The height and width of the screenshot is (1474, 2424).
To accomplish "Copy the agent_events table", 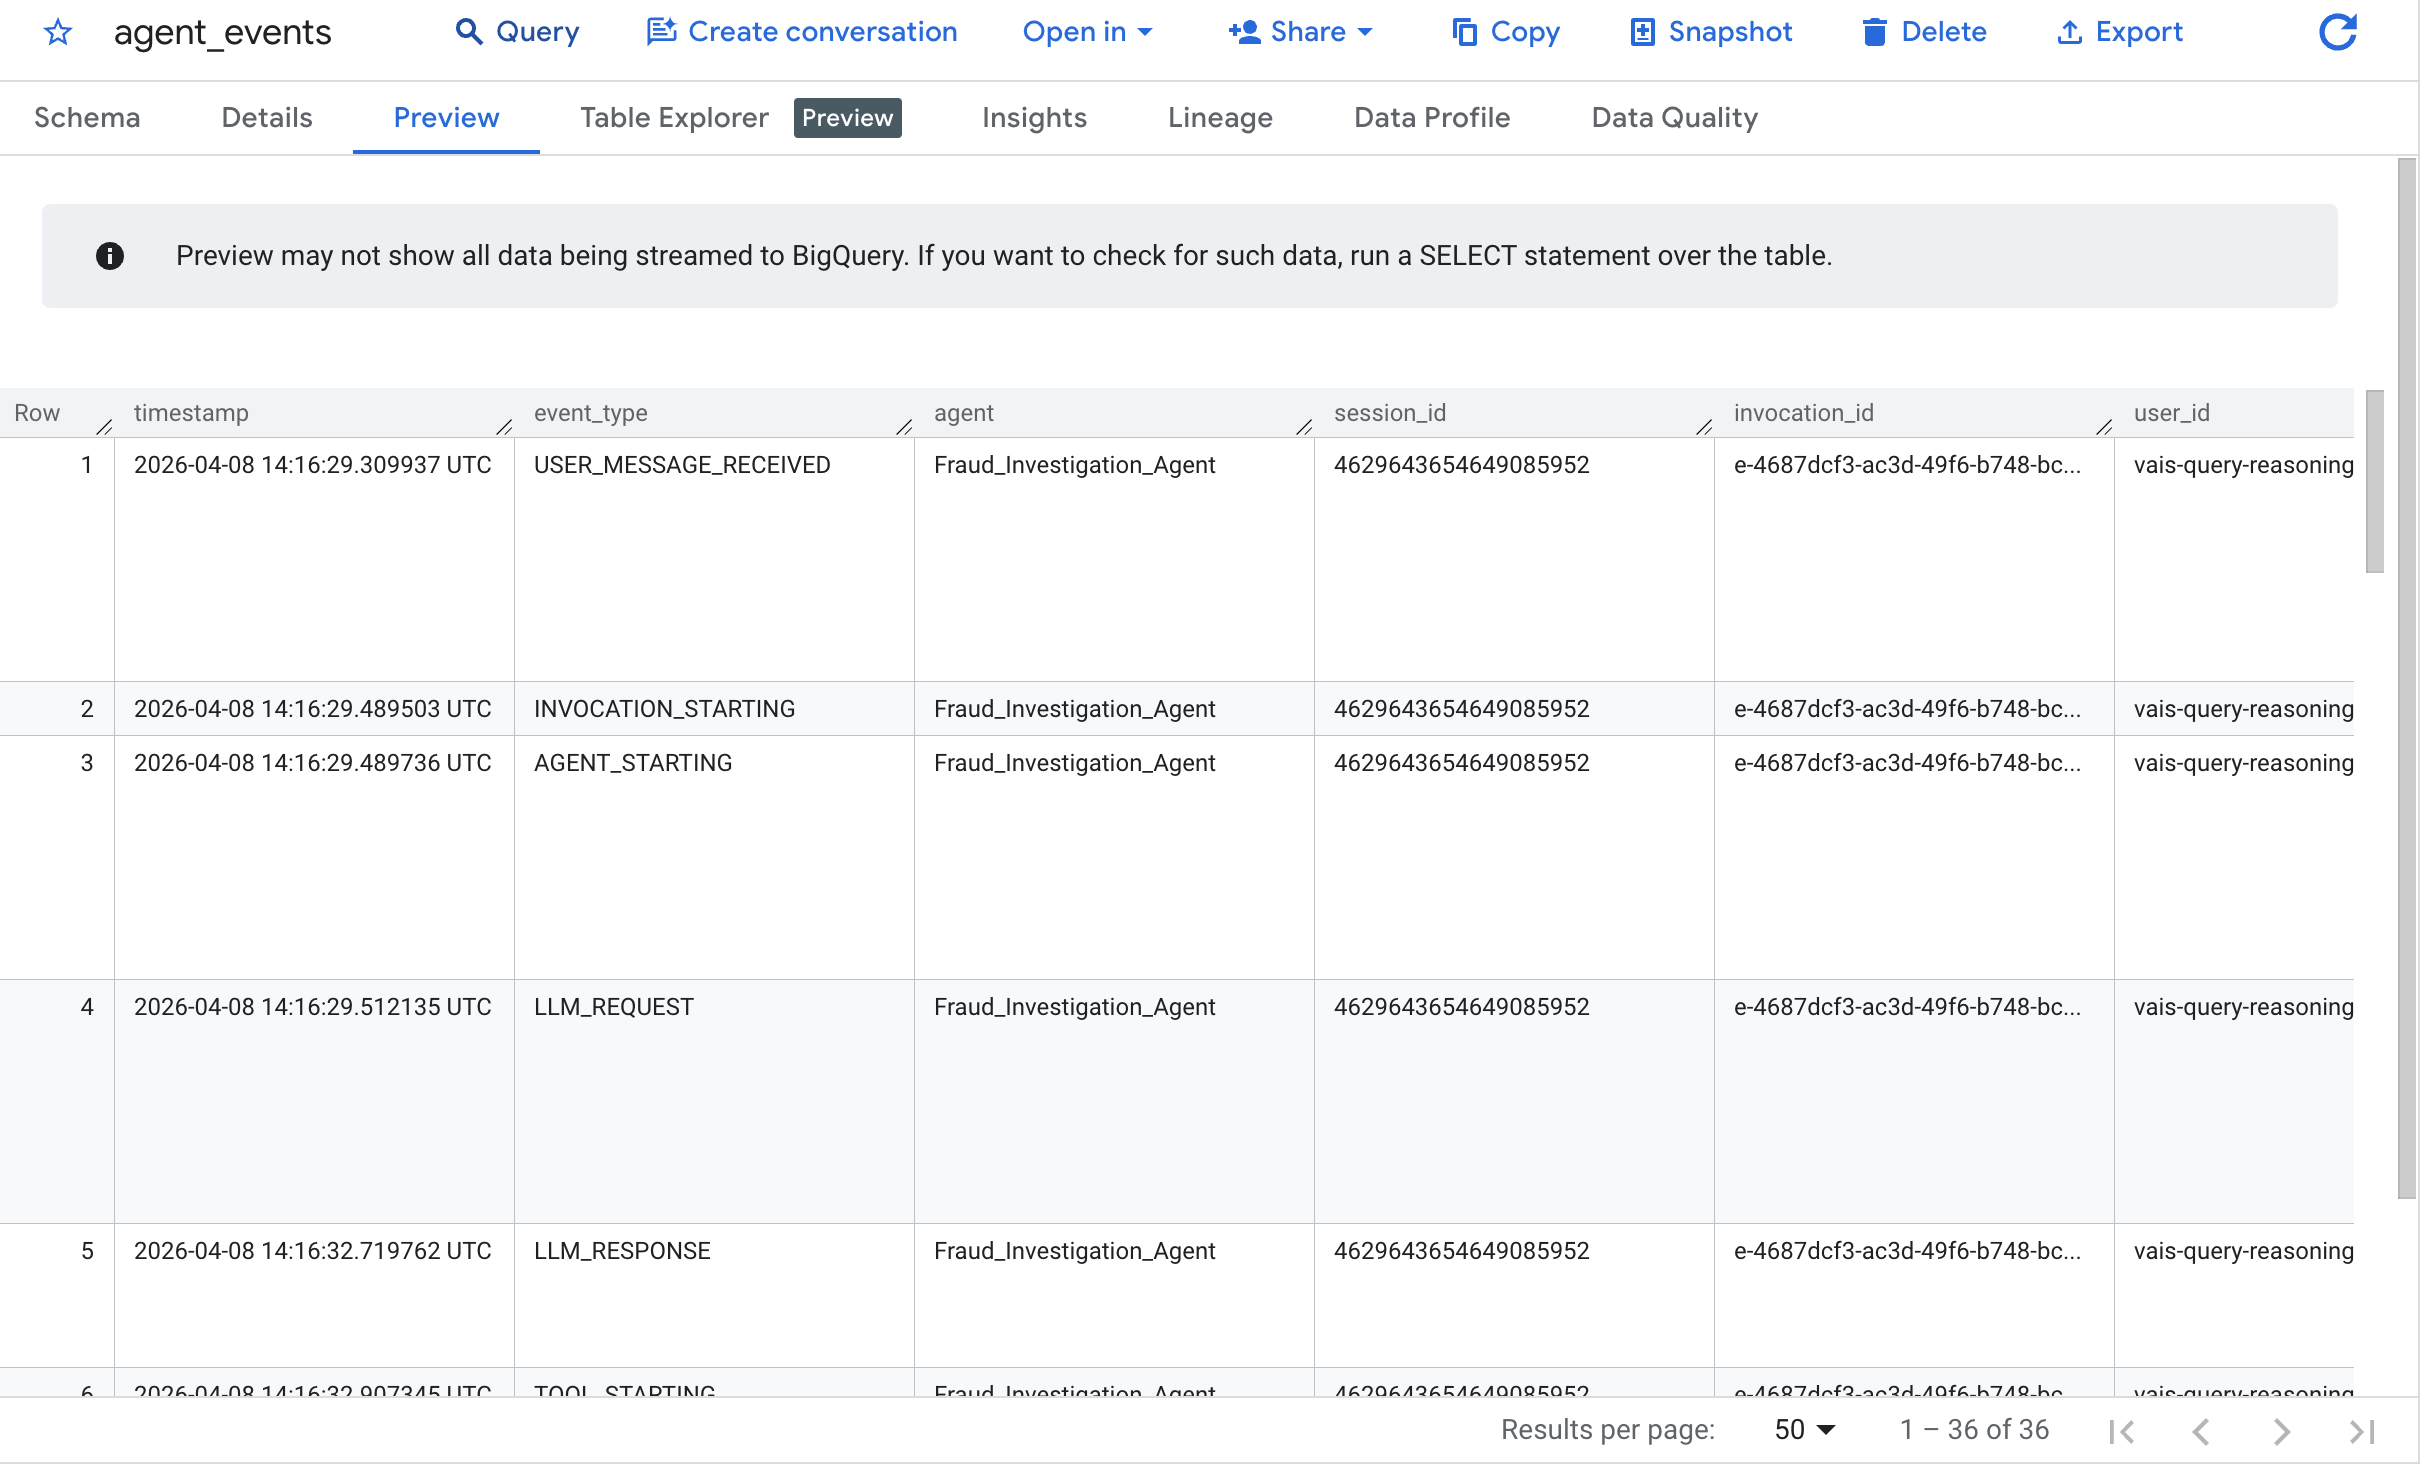I will [1505, 32].
